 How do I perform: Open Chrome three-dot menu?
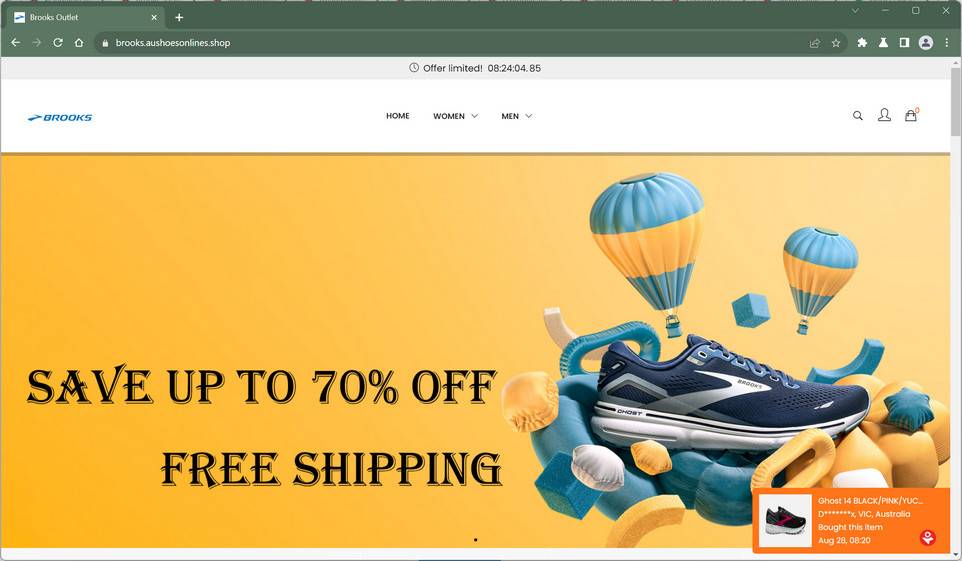click(x=947, y=42)
